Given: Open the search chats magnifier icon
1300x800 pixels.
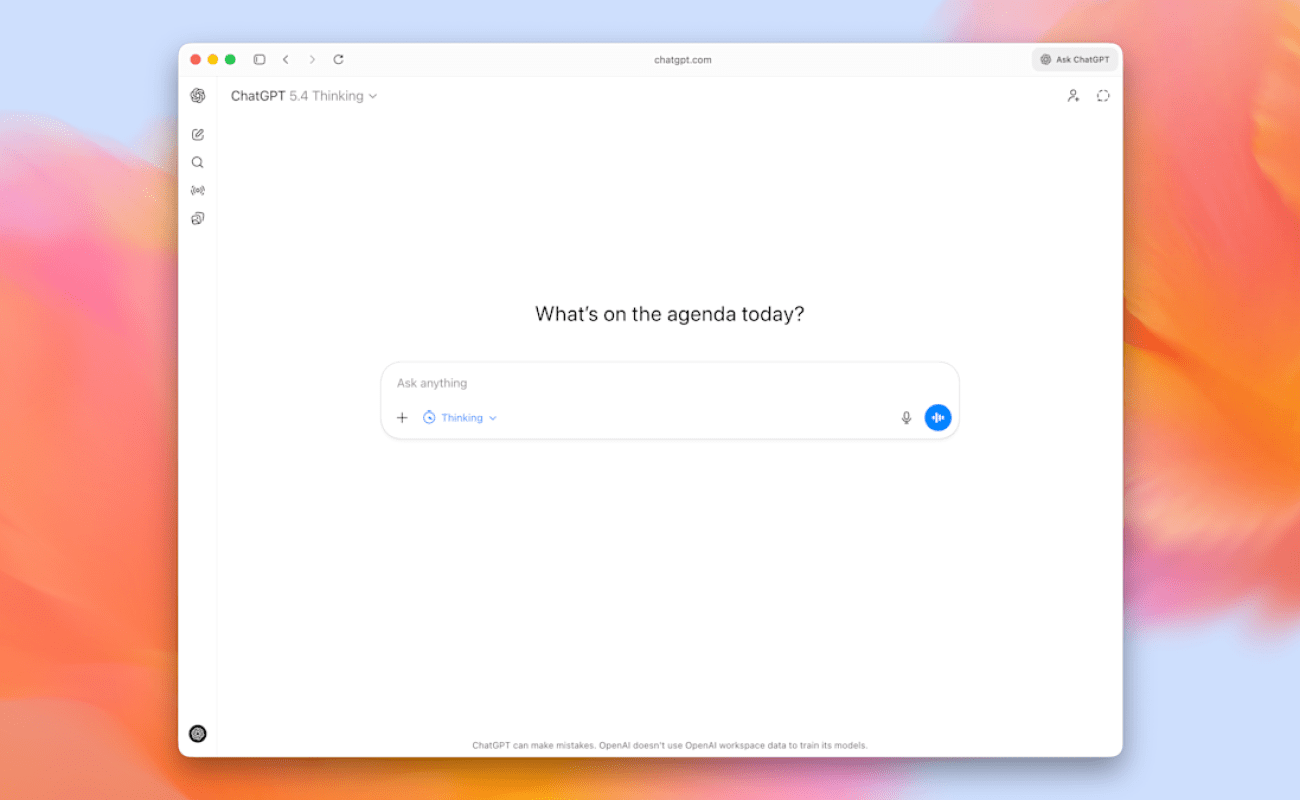Looking at the screenshot, I should (198, 162).
